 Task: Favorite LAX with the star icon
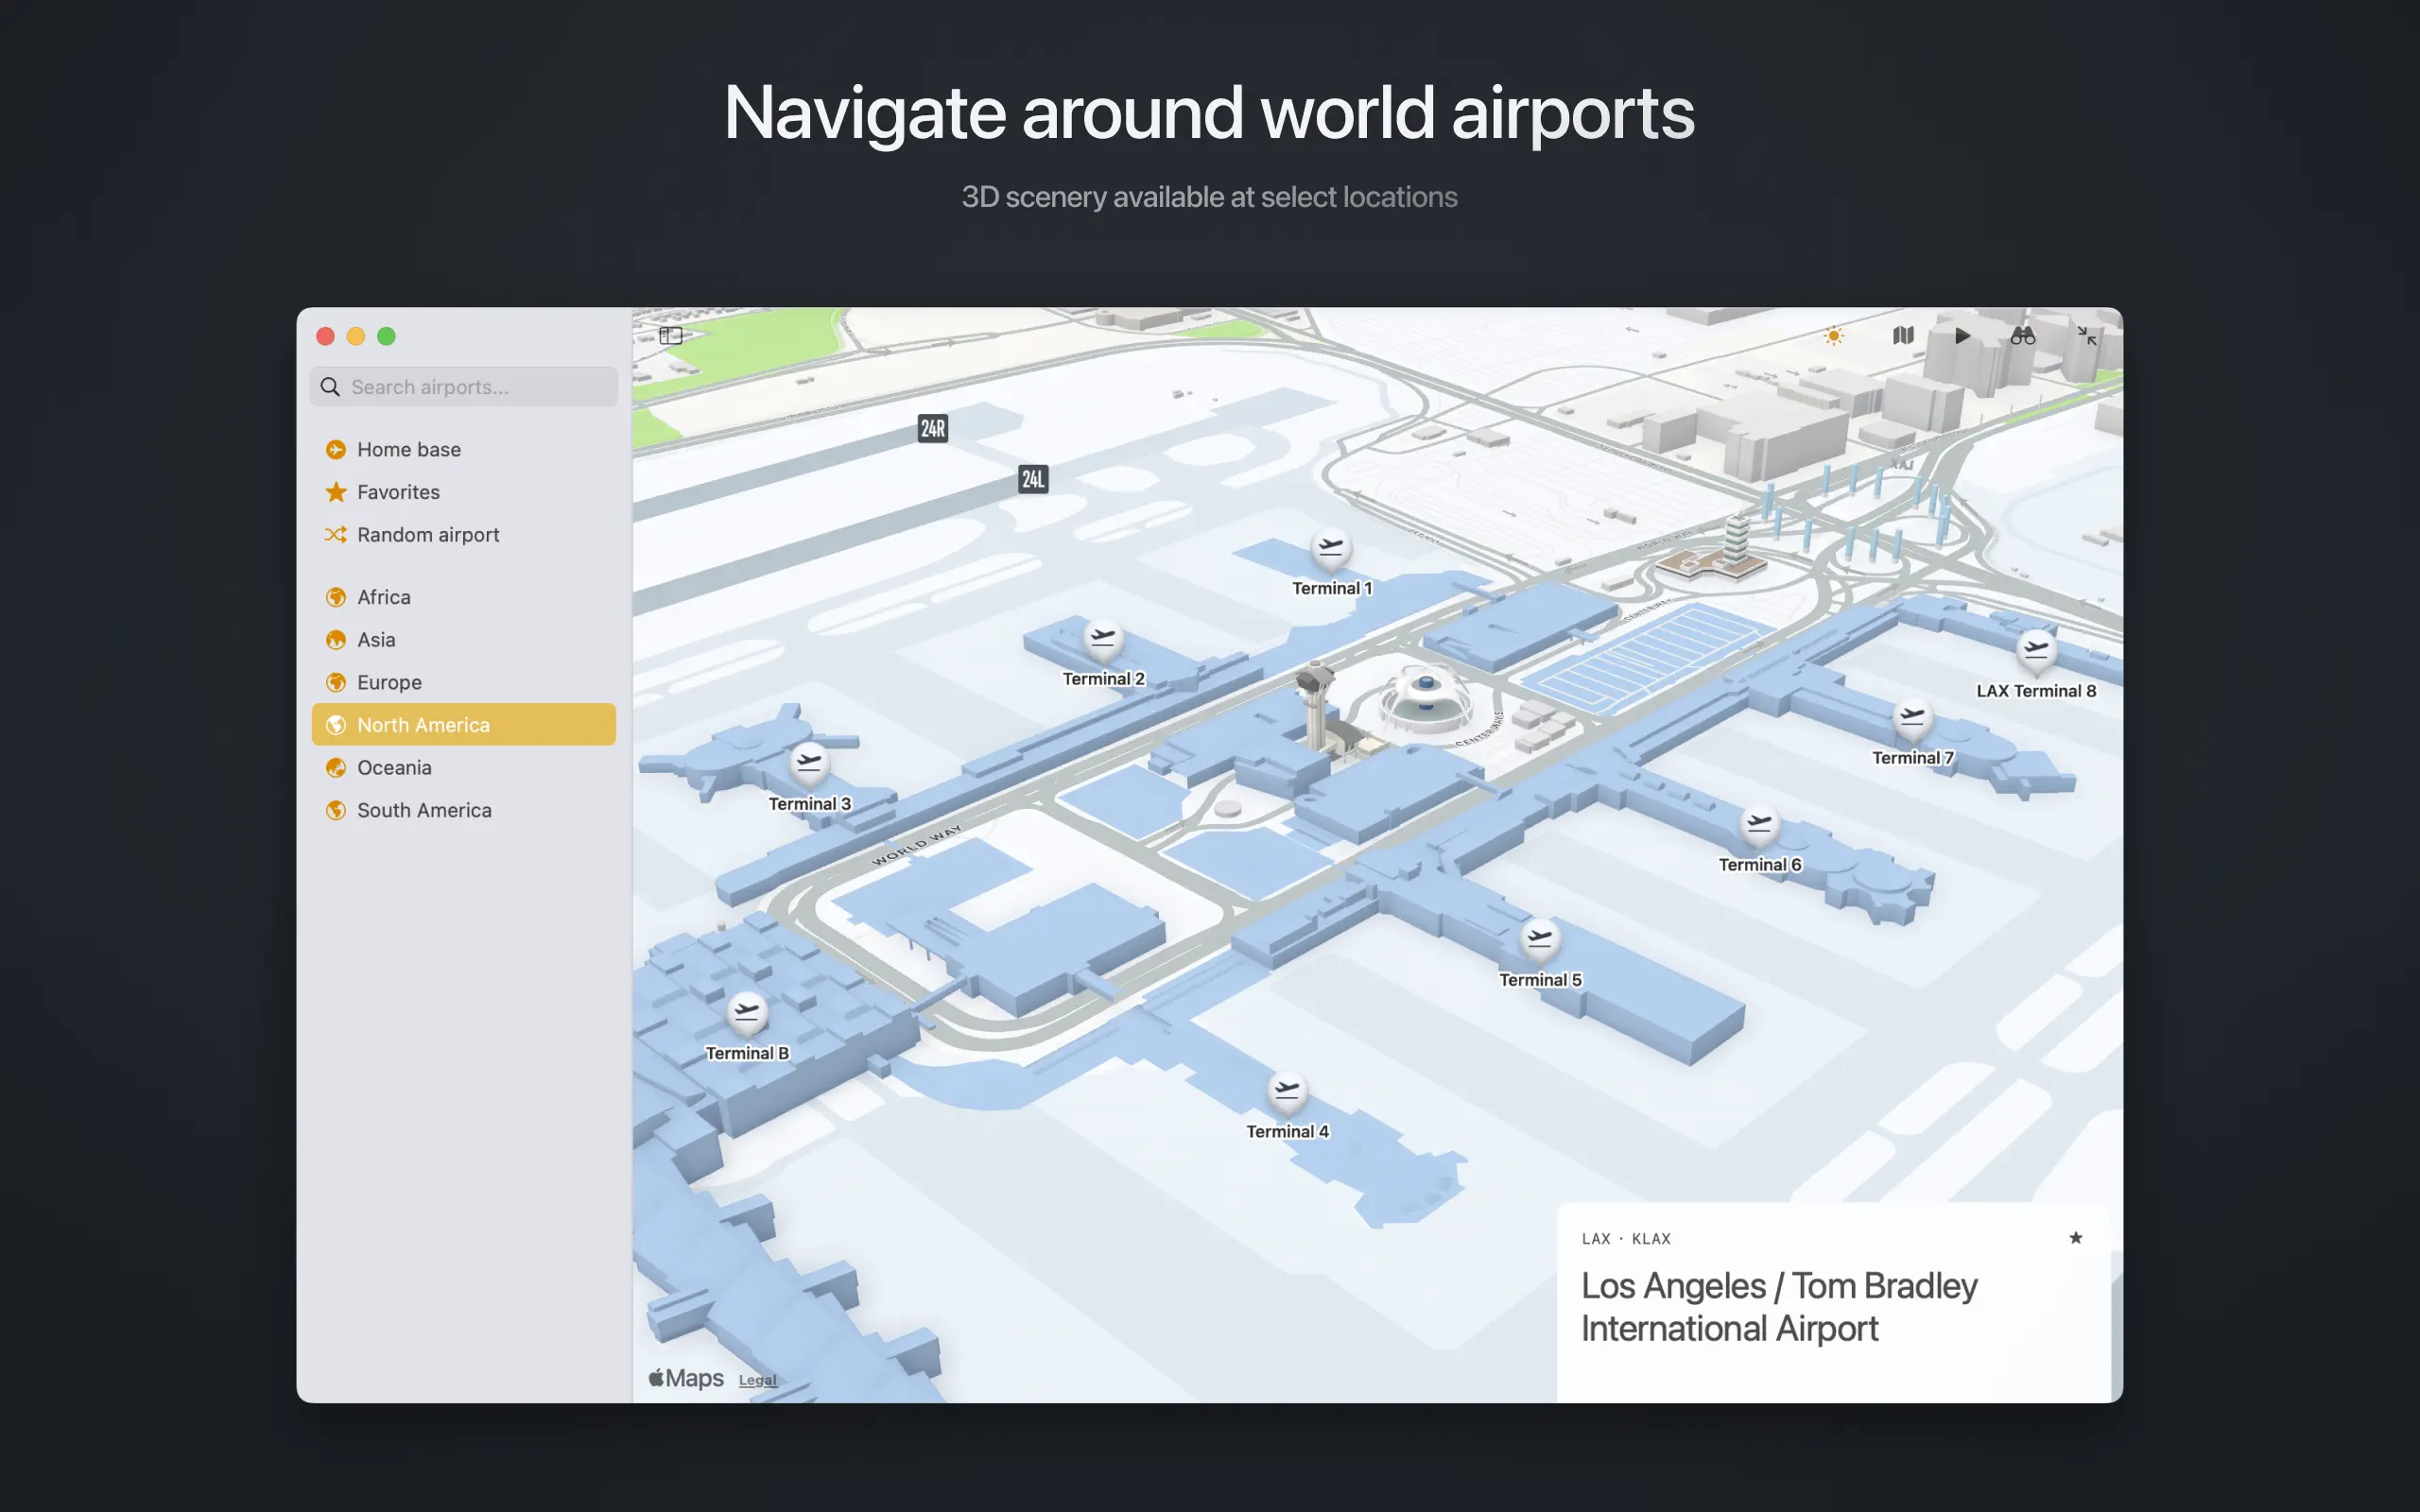[x=2075, y=1238]
